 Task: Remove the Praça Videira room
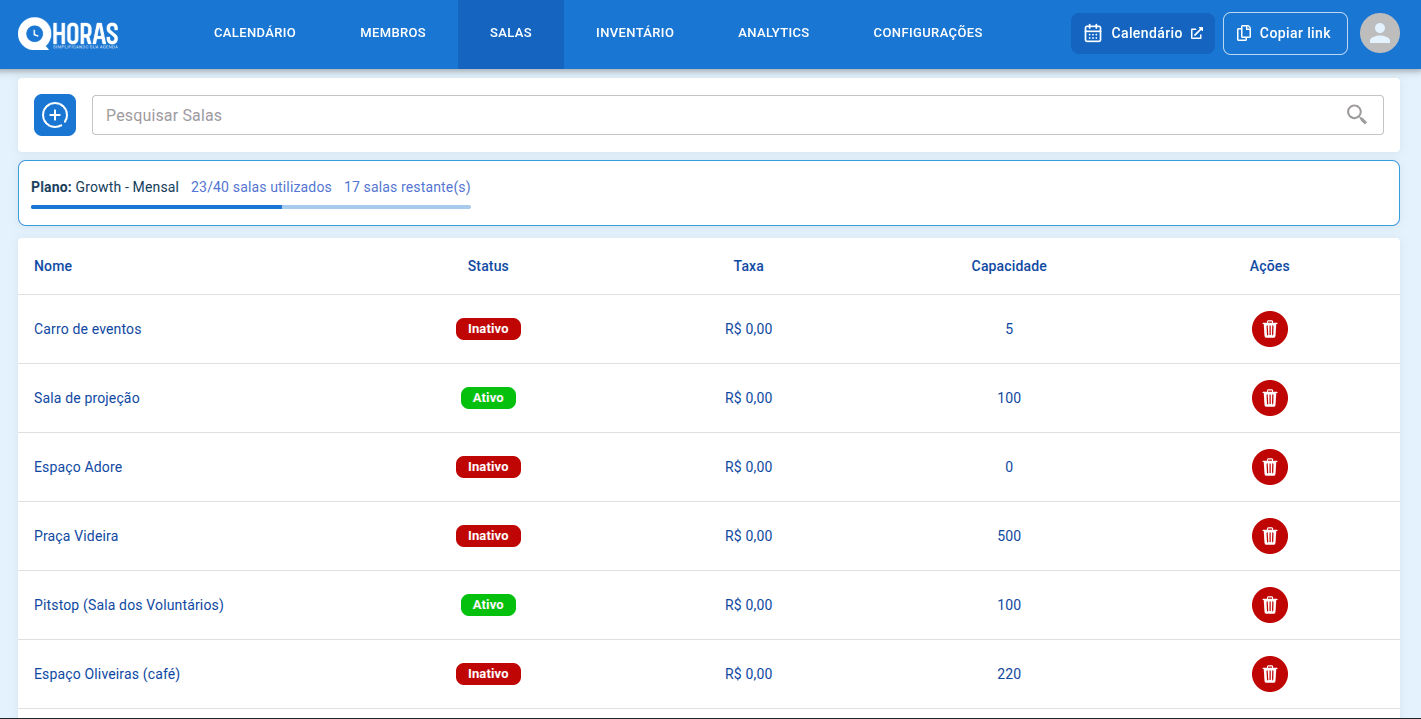pyautogui.click(x=1269, y=536)
